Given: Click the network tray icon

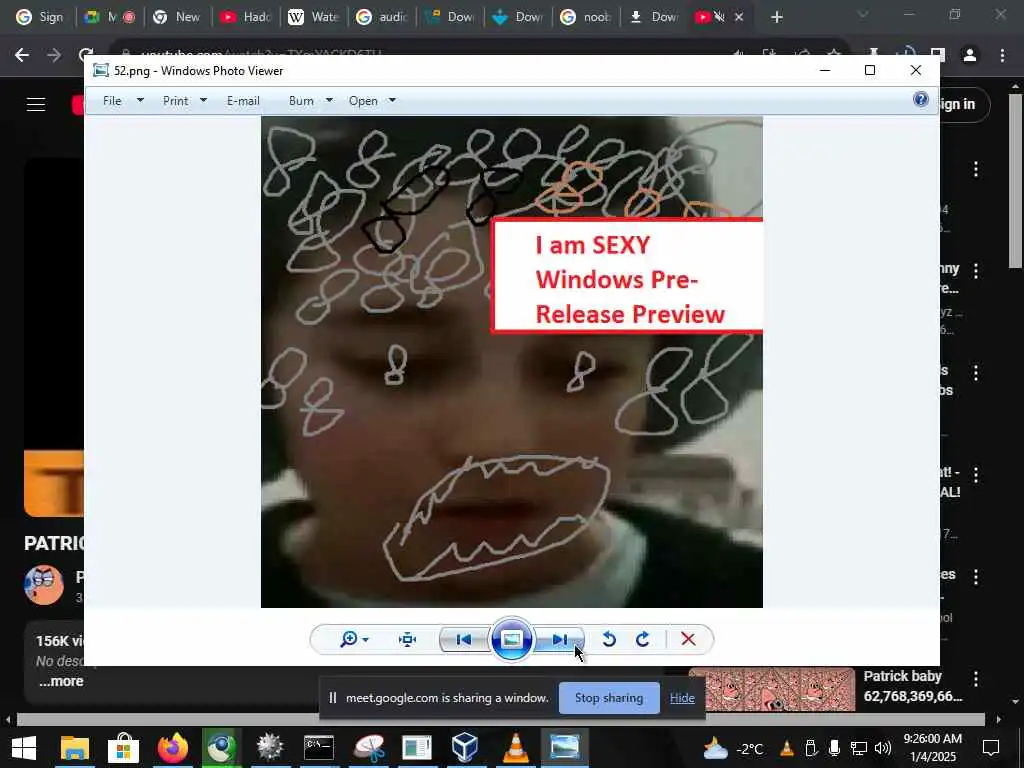Looking at the screenshot, I should click(x=859, y=748).
